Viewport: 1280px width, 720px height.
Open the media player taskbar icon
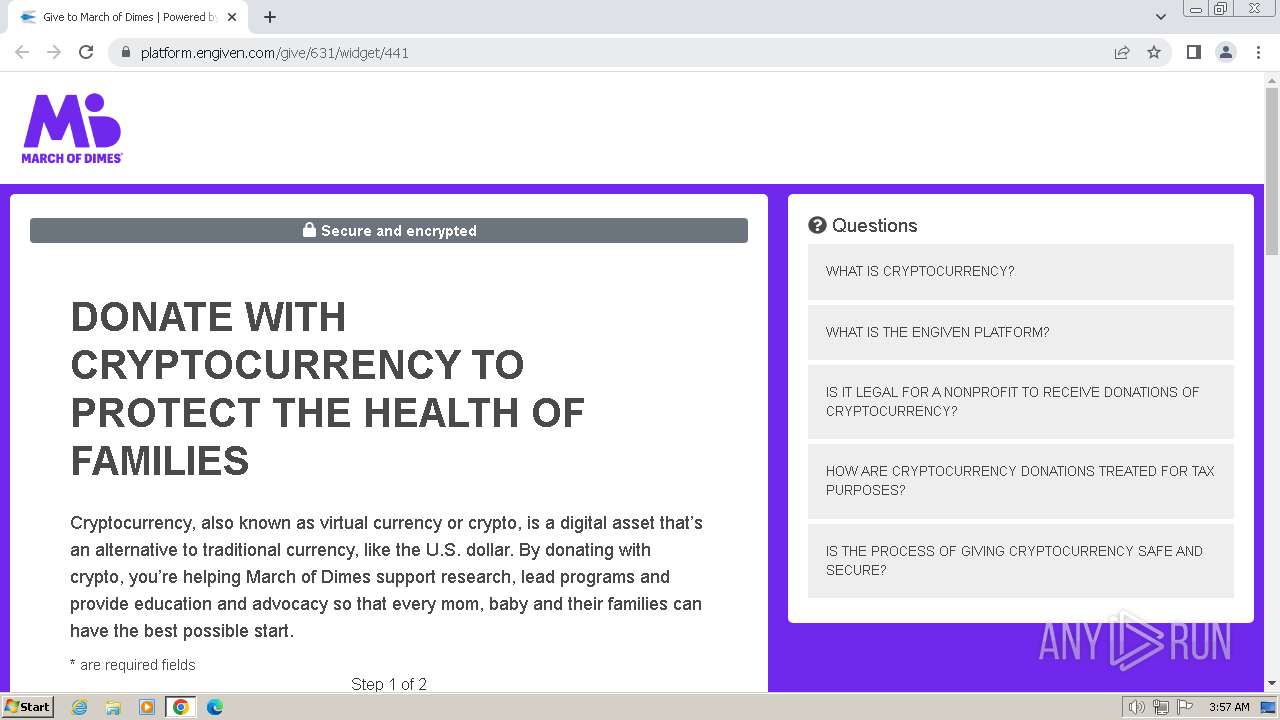point(147,707)
